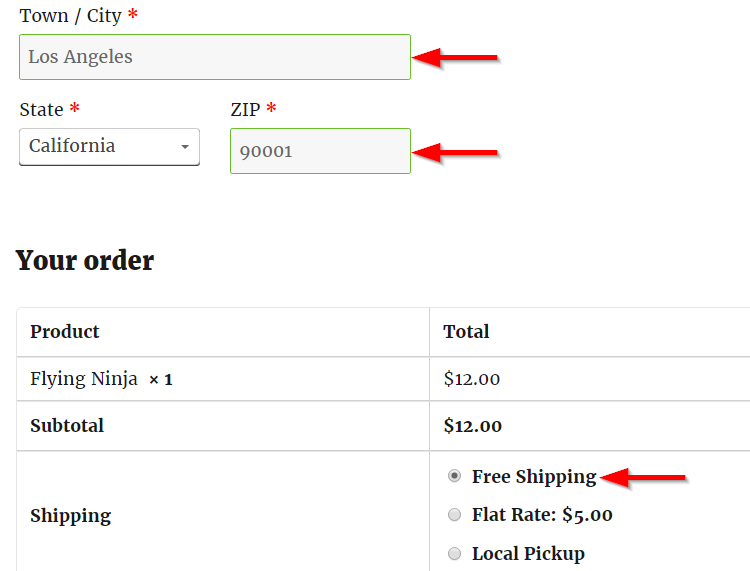The height and width of the screenshot is (571, 750).
Task: Click the State dropdown caret arrow
Action: pos(185,147)
